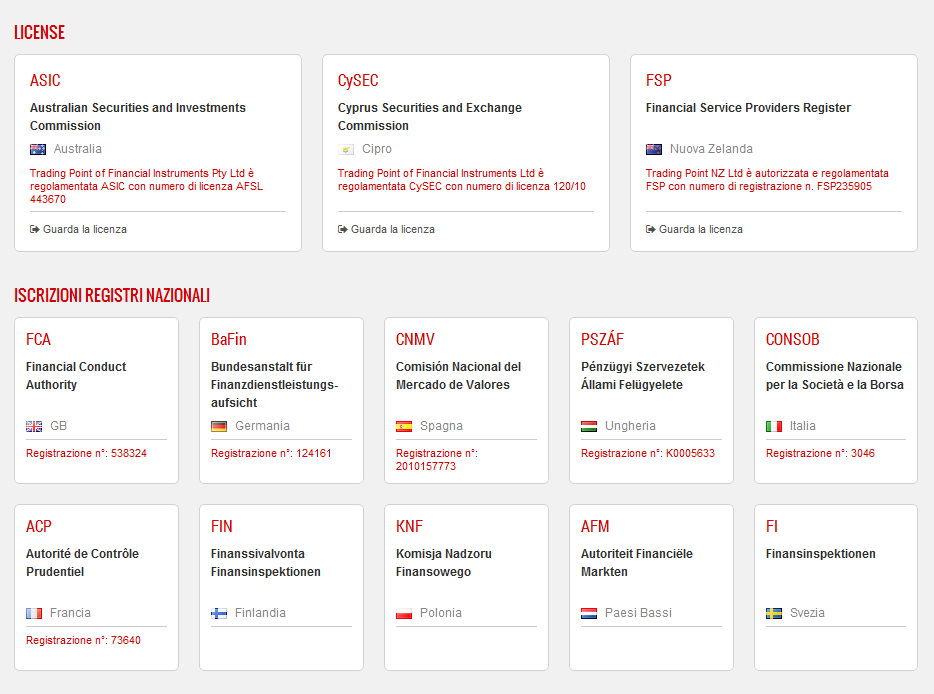This screenshot has height=694, width=934.
Task: Click the Hungary flag in PSZÁF card
Action: click(589, 426)
